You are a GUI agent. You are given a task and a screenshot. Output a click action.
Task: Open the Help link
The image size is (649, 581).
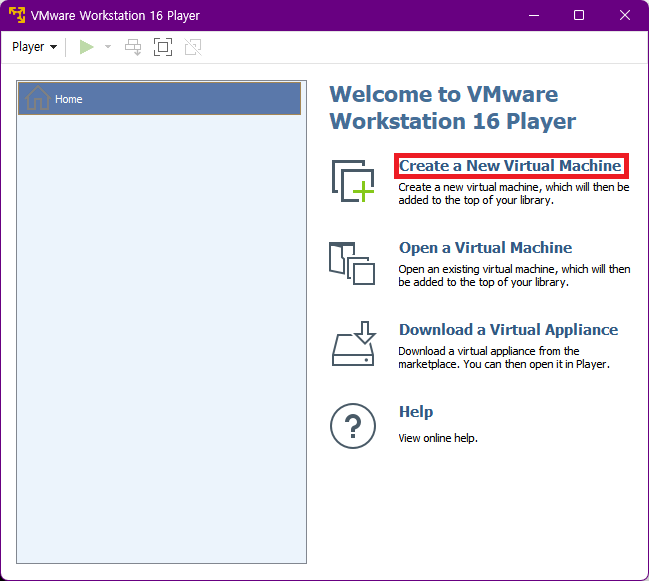point(416,412)
